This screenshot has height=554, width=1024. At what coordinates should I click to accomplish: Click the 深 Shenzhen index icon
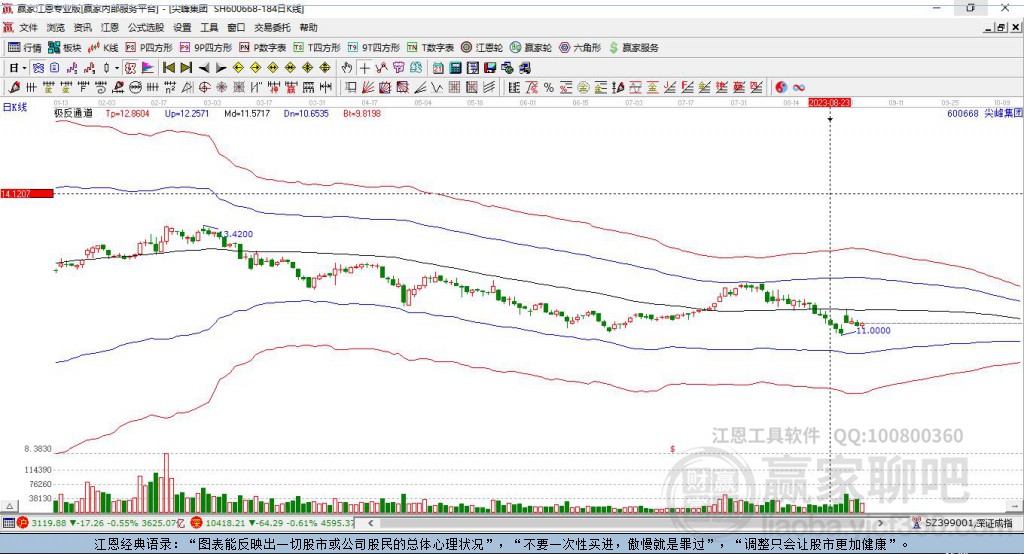[197, 523]
